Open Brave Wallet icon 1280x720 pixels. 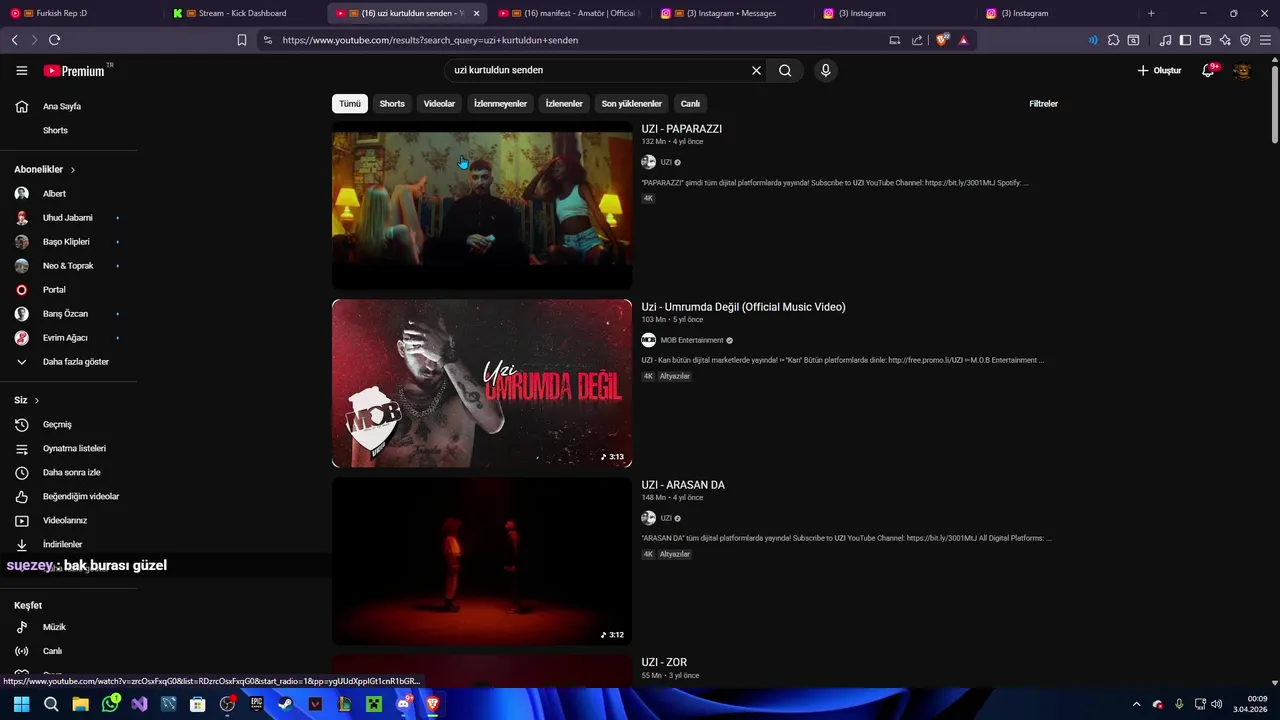click(1205, 40)
